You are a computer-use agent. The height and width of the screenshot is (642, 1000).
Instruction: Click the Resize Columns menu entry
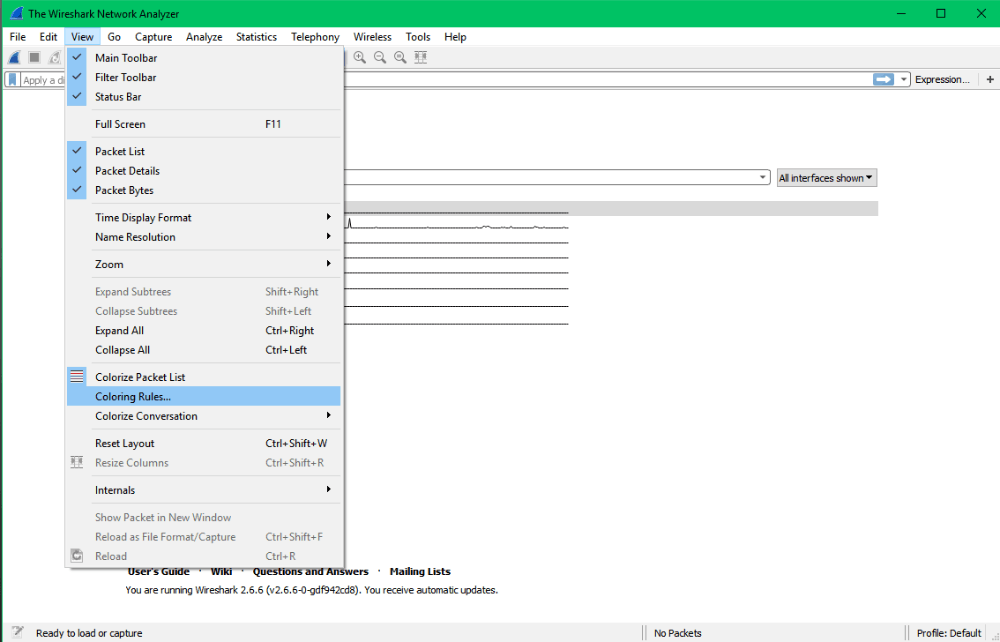click(203, 463)
